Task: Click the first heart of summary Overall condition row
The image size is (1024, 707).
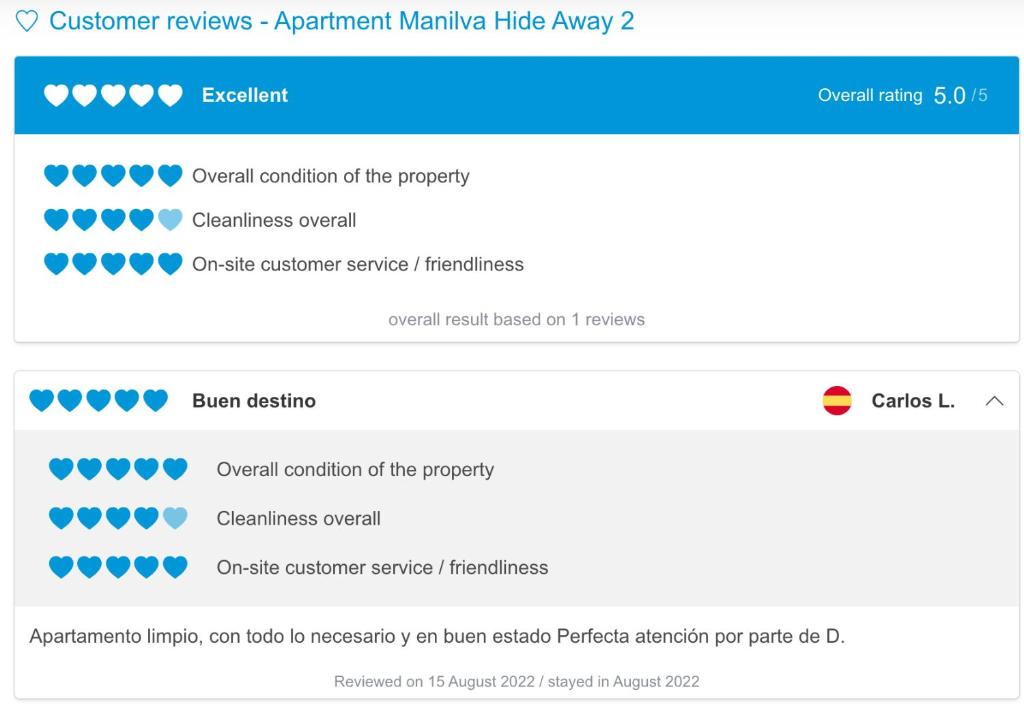Action: 56,176
